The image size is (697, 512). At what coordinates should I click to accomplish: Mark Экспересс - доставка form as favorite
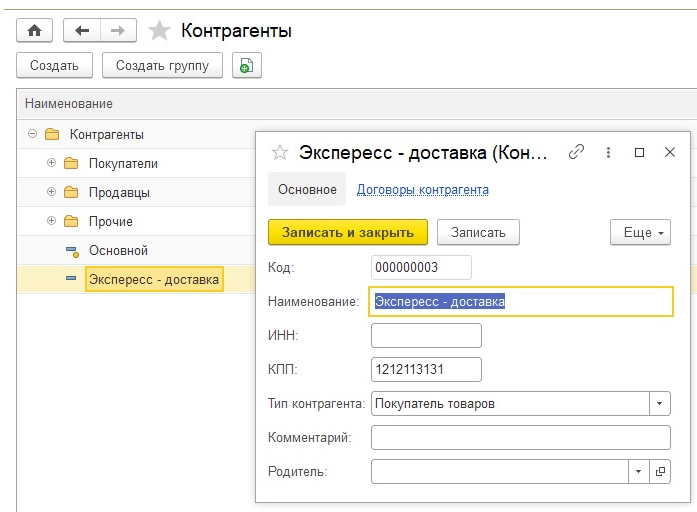pyautogui.click(x=280, y=152)
